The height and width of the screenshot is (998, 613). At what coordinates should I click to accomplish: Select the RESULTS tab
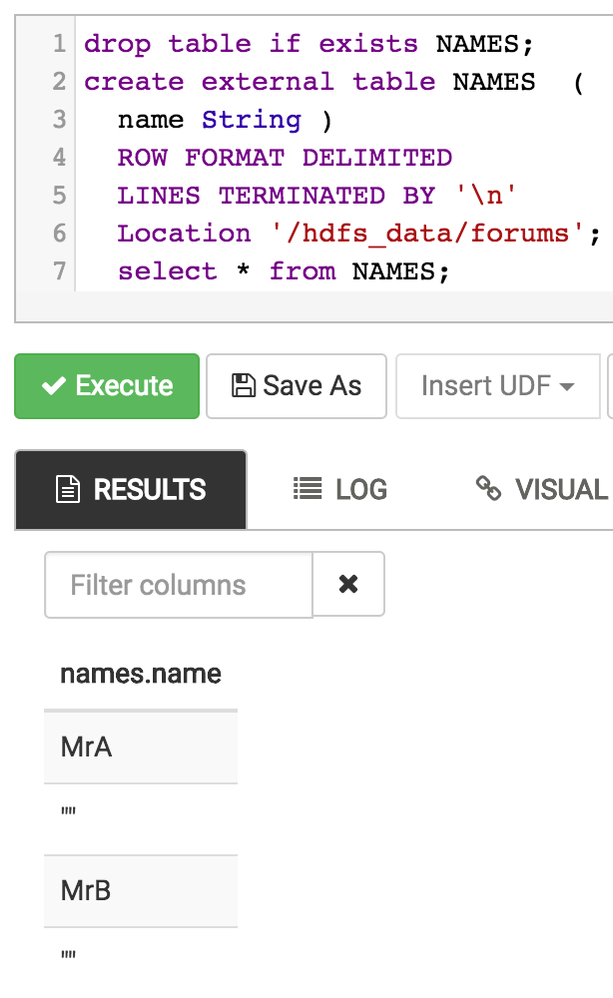point(130,489)
